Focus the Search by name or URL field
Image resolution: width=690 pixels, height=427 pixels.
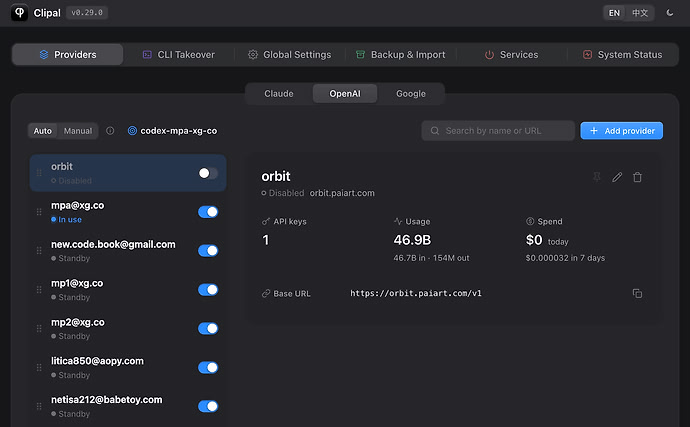point(498,131)
